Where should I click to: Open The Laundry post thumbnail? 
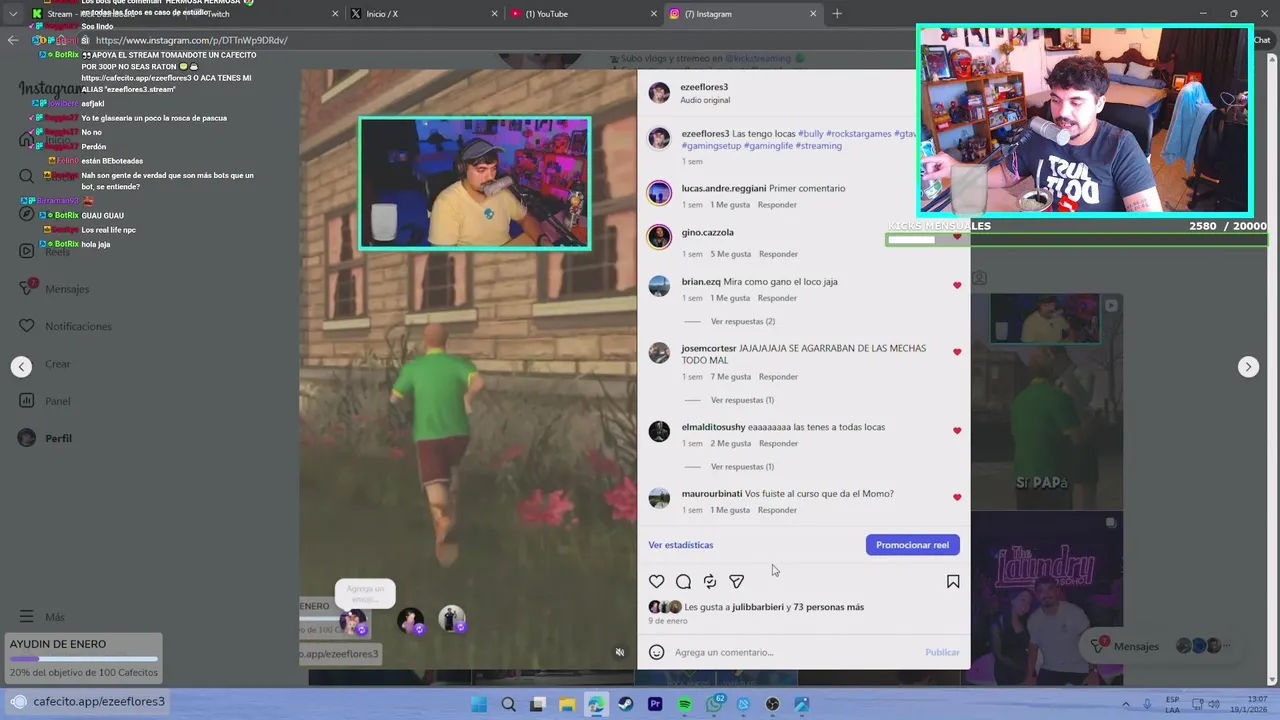tap(1046, 597)
